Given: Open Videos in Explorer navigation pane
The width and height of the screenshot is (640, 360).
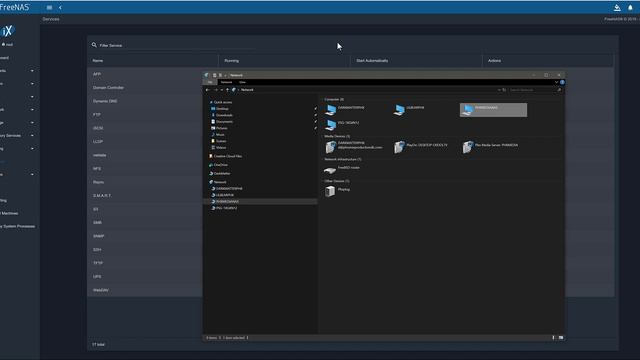Looking at the screenshot, I should click(x=221, y=148).
